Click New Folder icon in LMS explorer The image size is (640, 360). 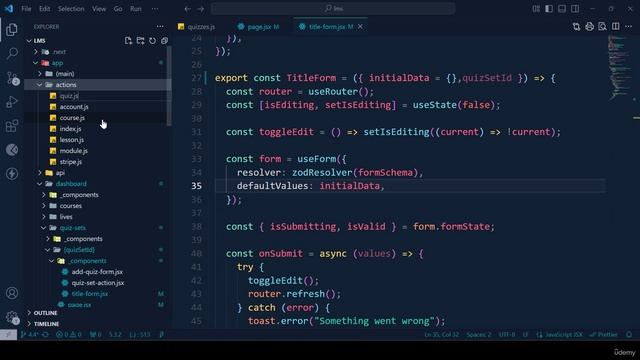pyautogui.click(x=140, y=40)
